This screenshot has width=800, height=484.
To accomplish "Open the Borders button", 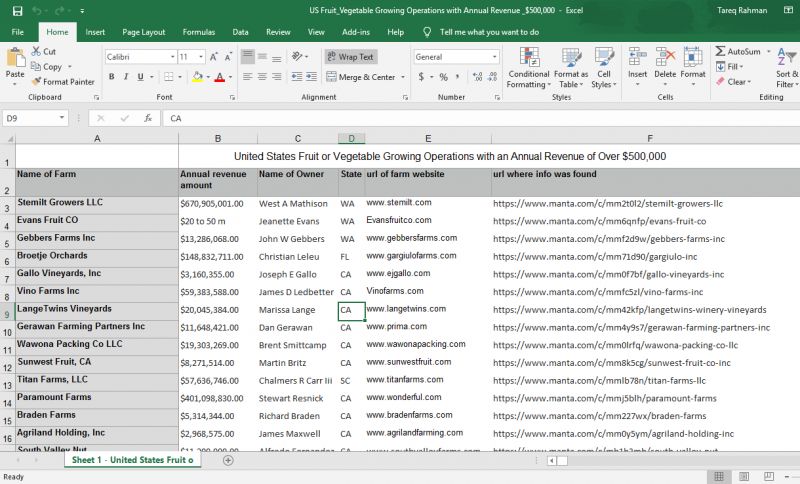I will point(169,77).
